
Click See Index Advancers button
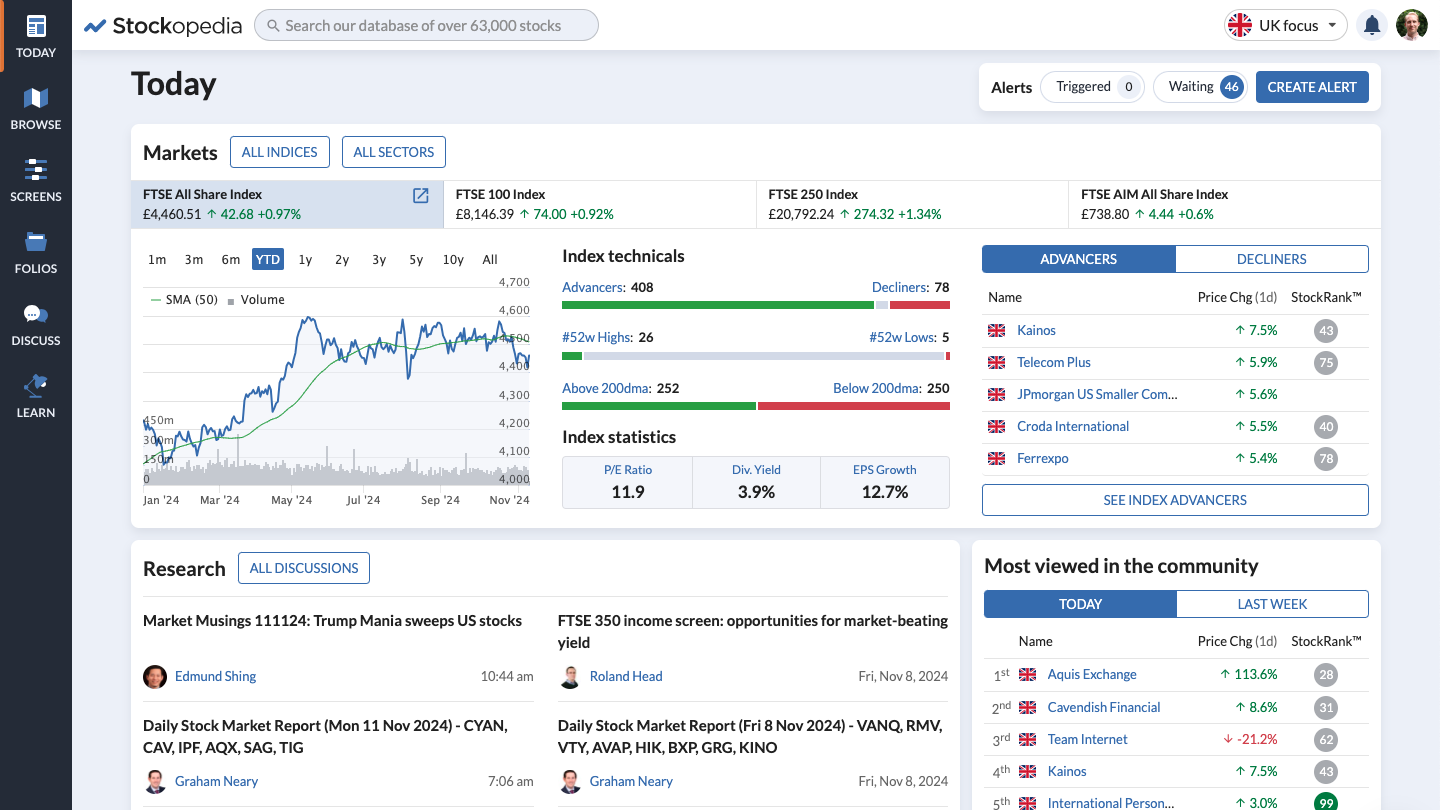click(1175, 500)
